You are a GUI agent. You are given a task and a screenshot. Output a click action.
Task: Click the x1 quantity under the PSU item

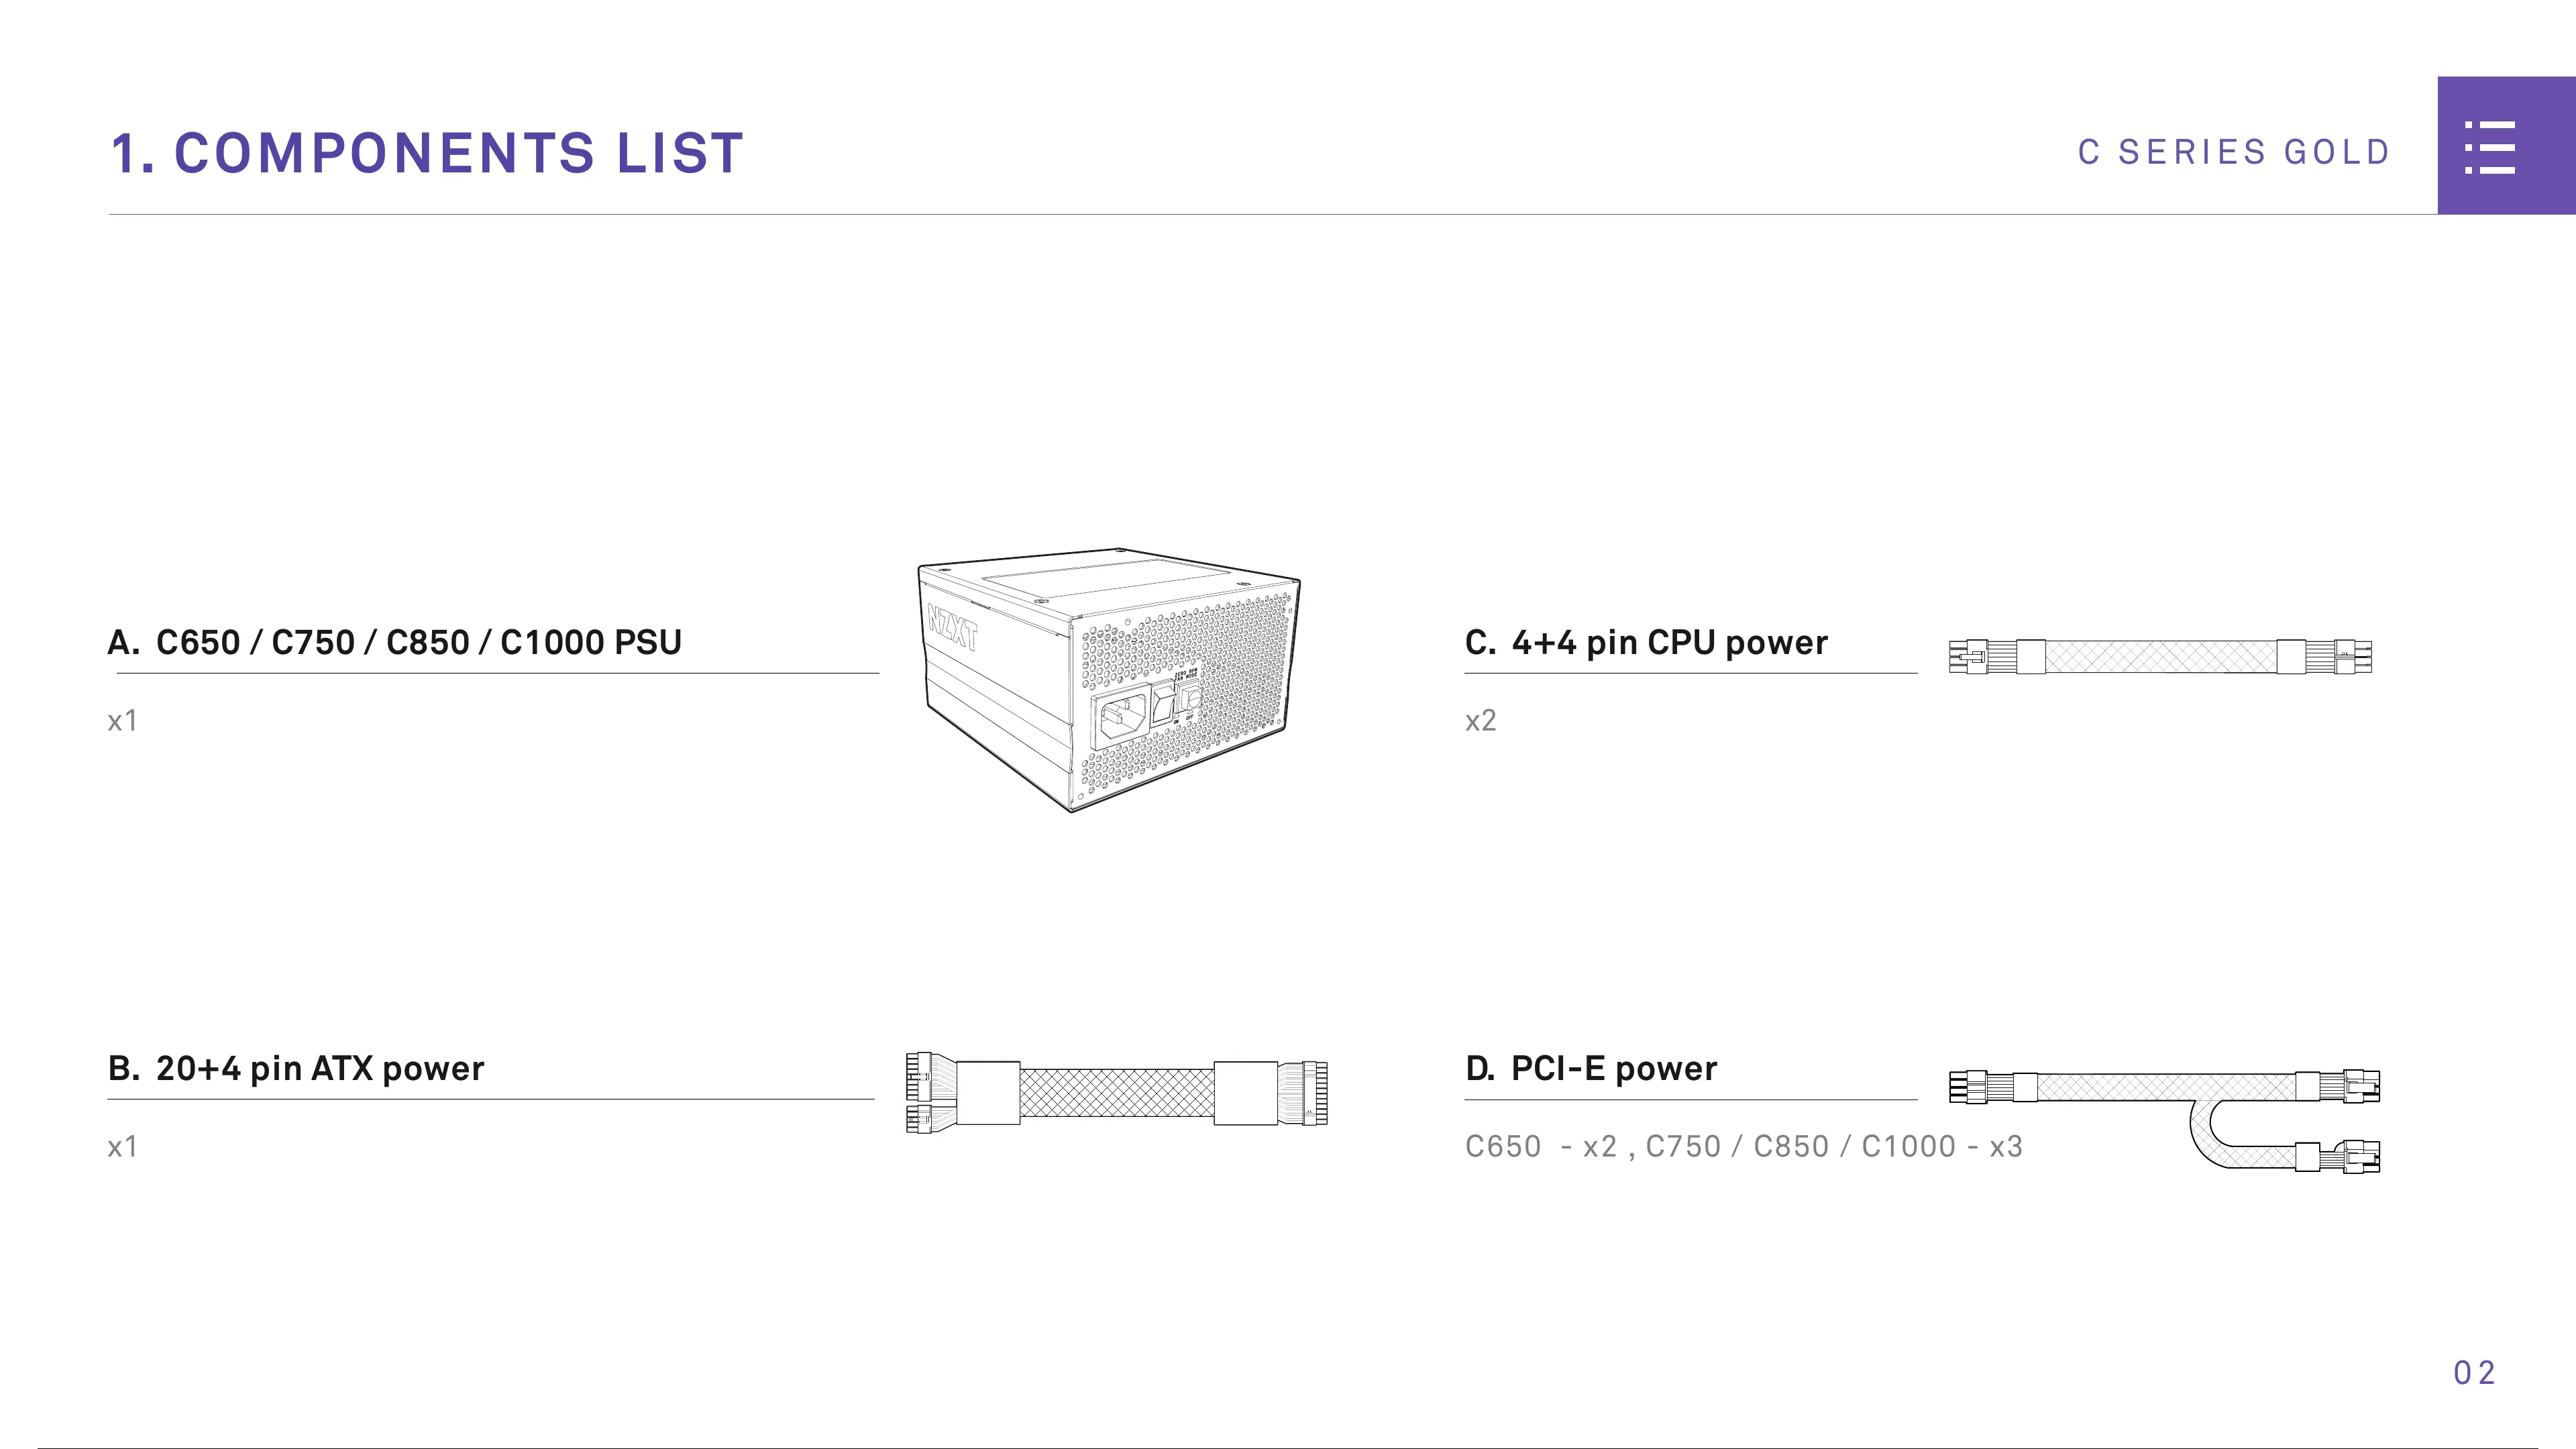coord(122,720)
